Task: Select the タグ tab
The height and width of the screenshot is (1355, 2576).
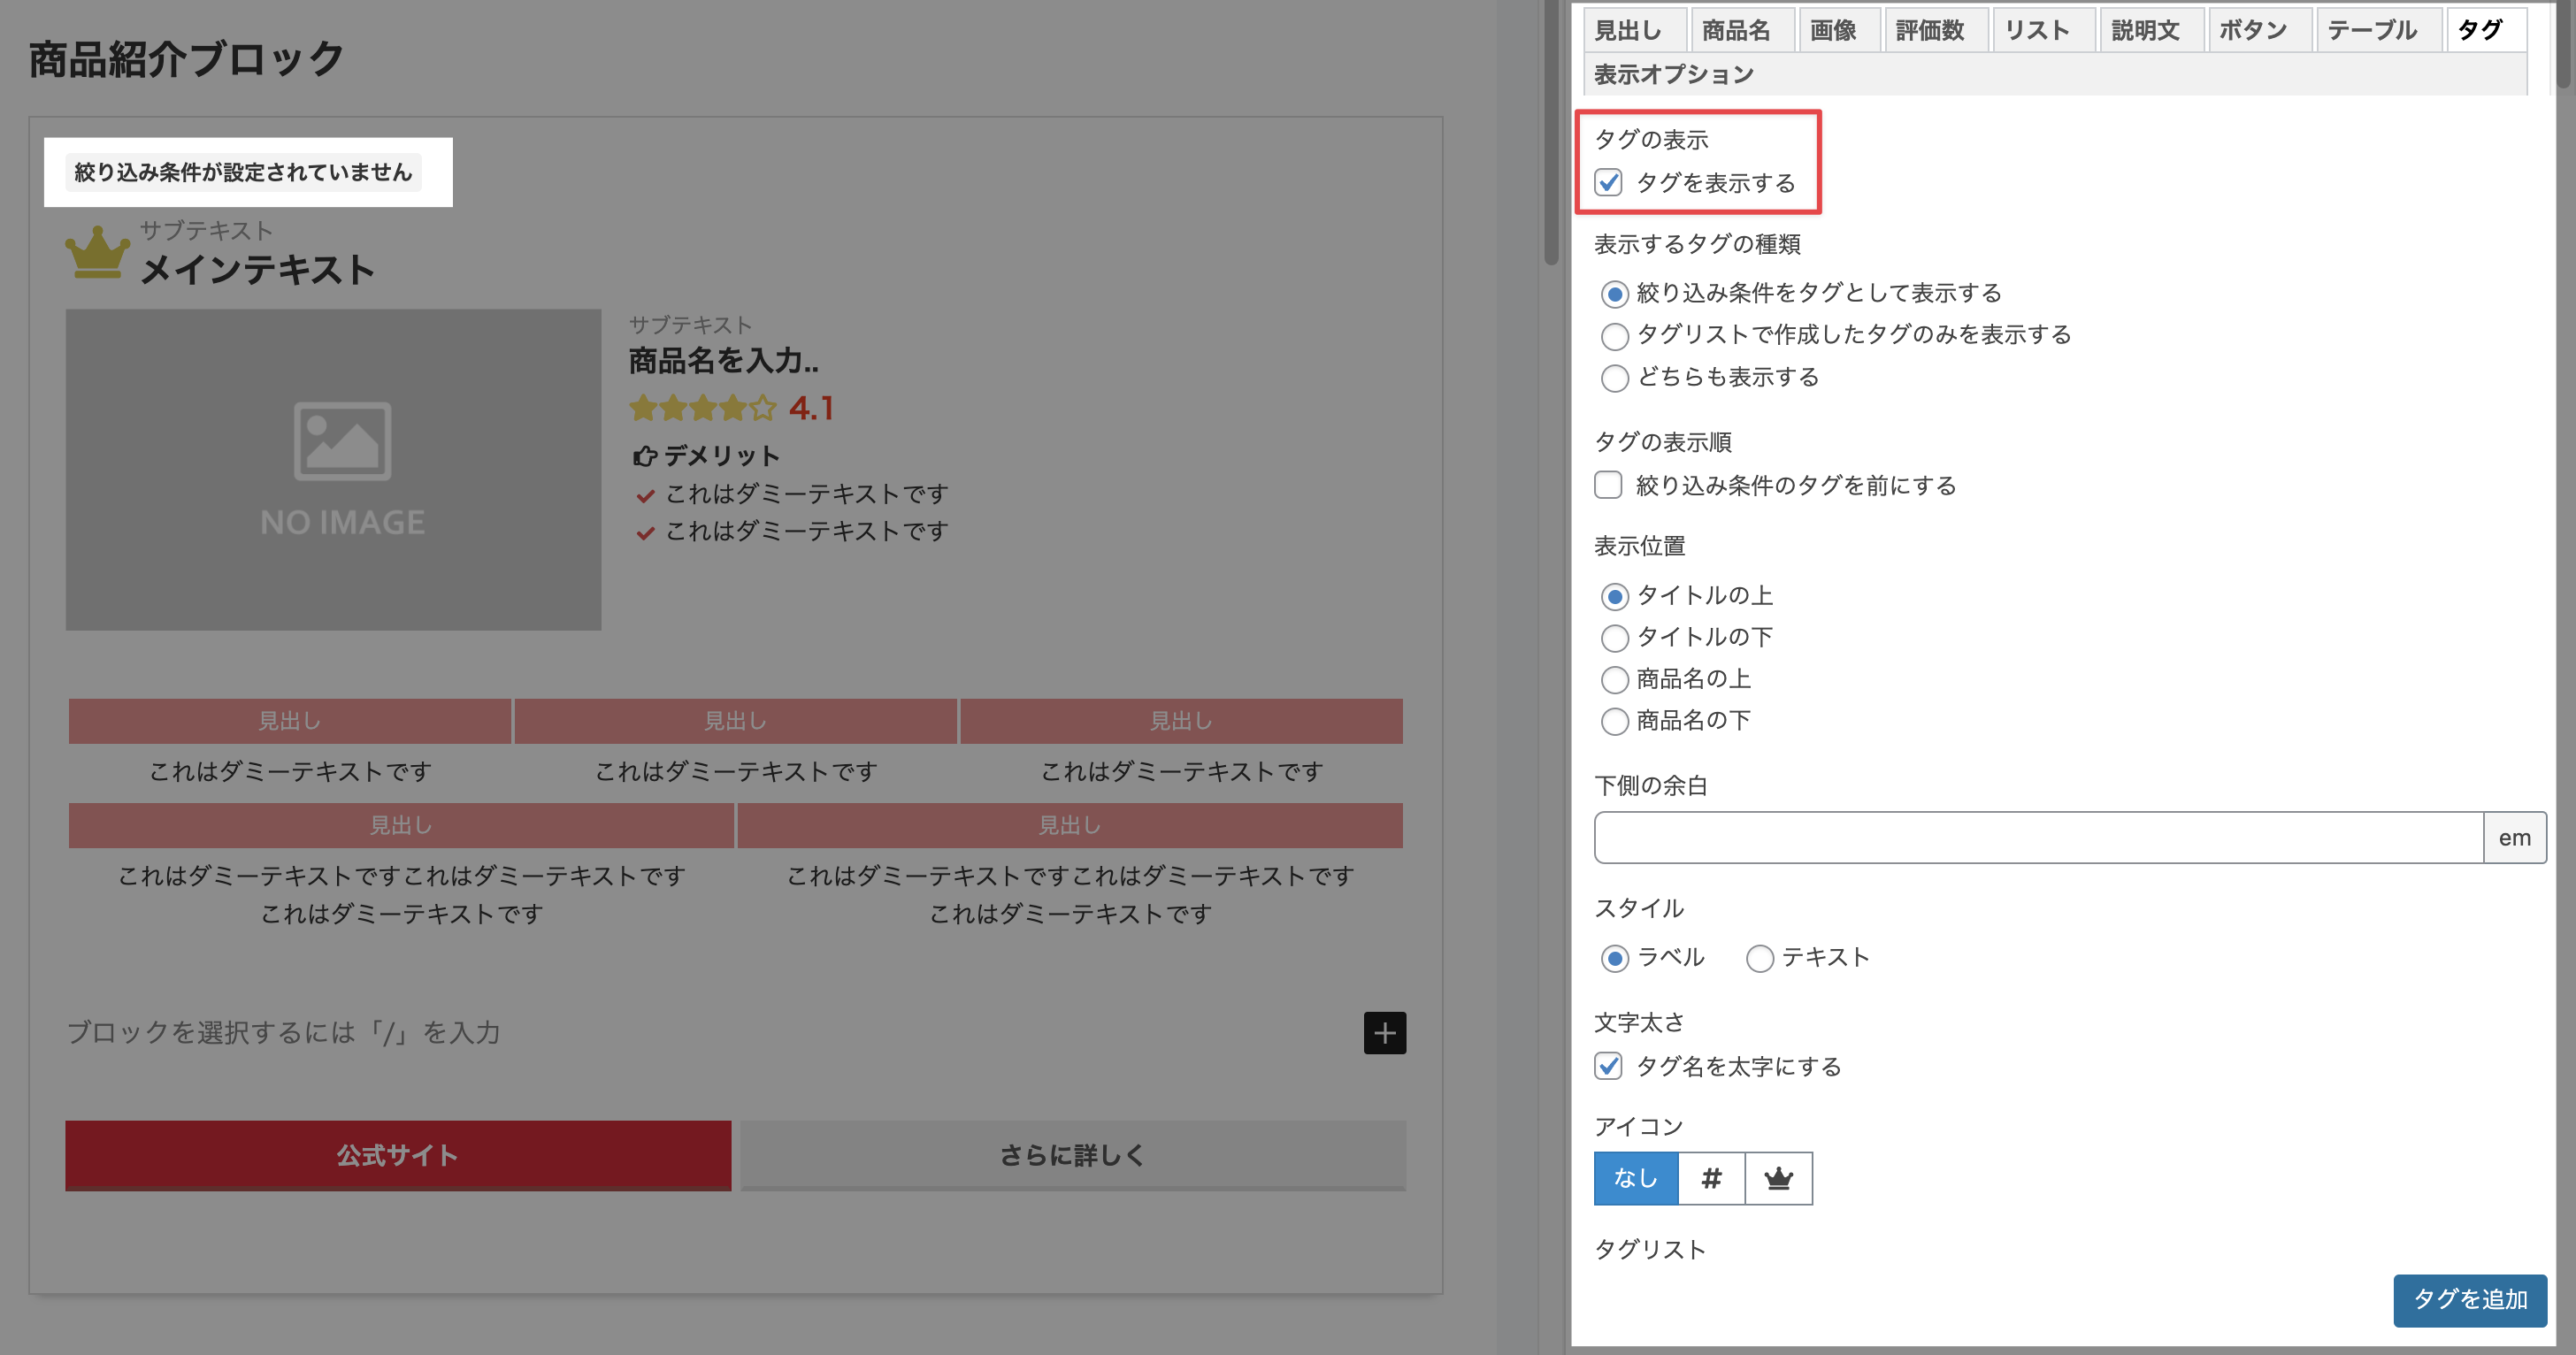Action: point(2487,30)
